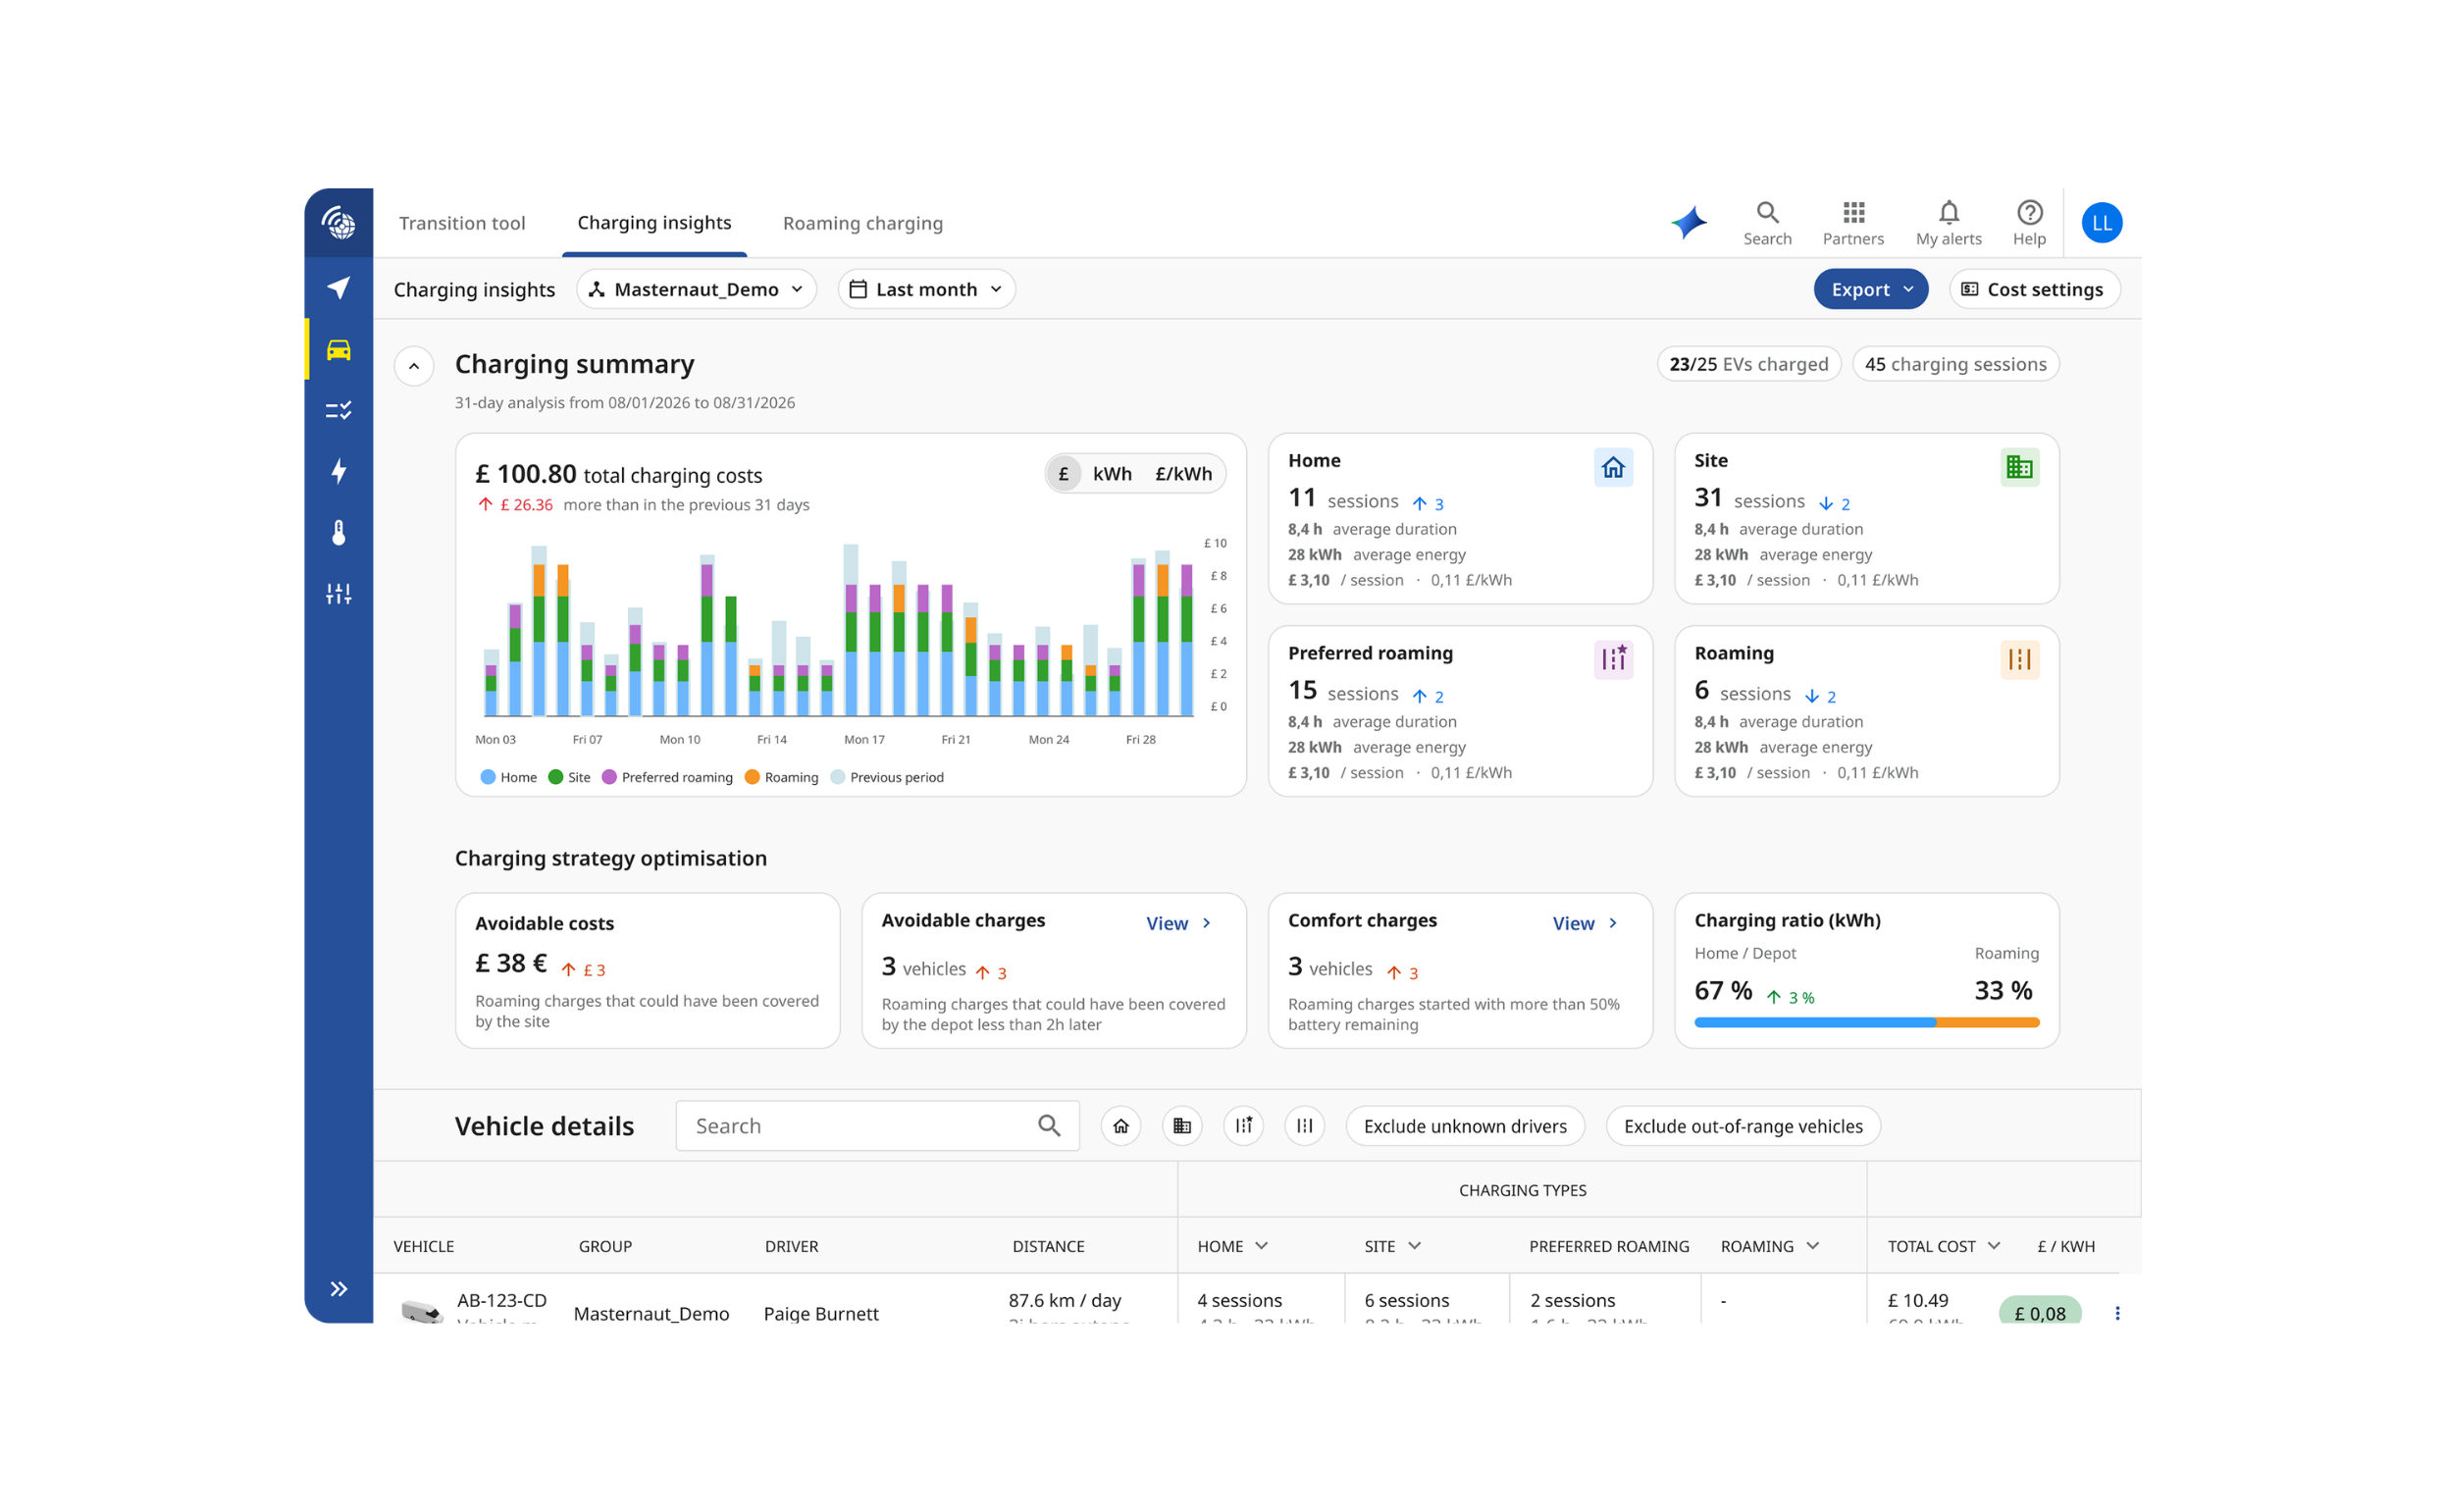View Comfort charges details
The height and width of the screenshot is (1512, 2446).
coord(1584,923)
